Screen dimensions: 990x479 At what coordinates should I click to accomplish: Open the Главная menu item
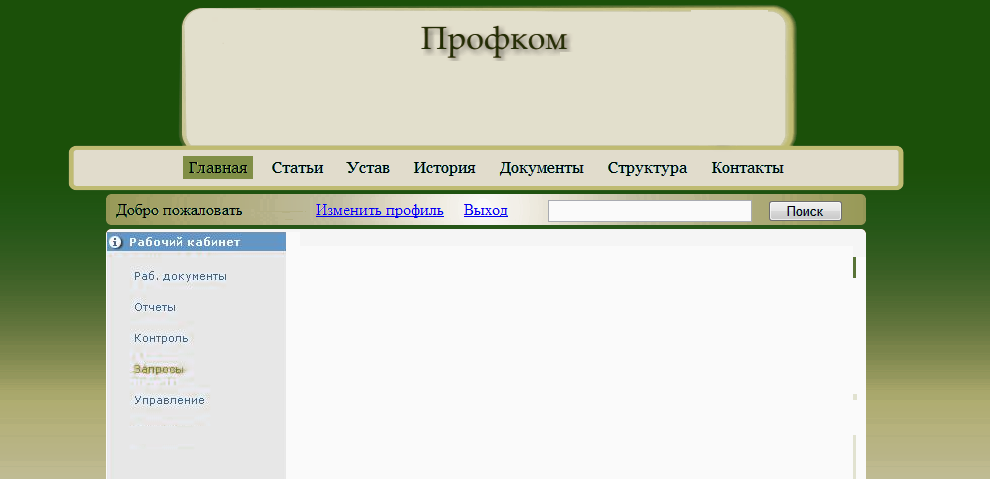[218, 168]
